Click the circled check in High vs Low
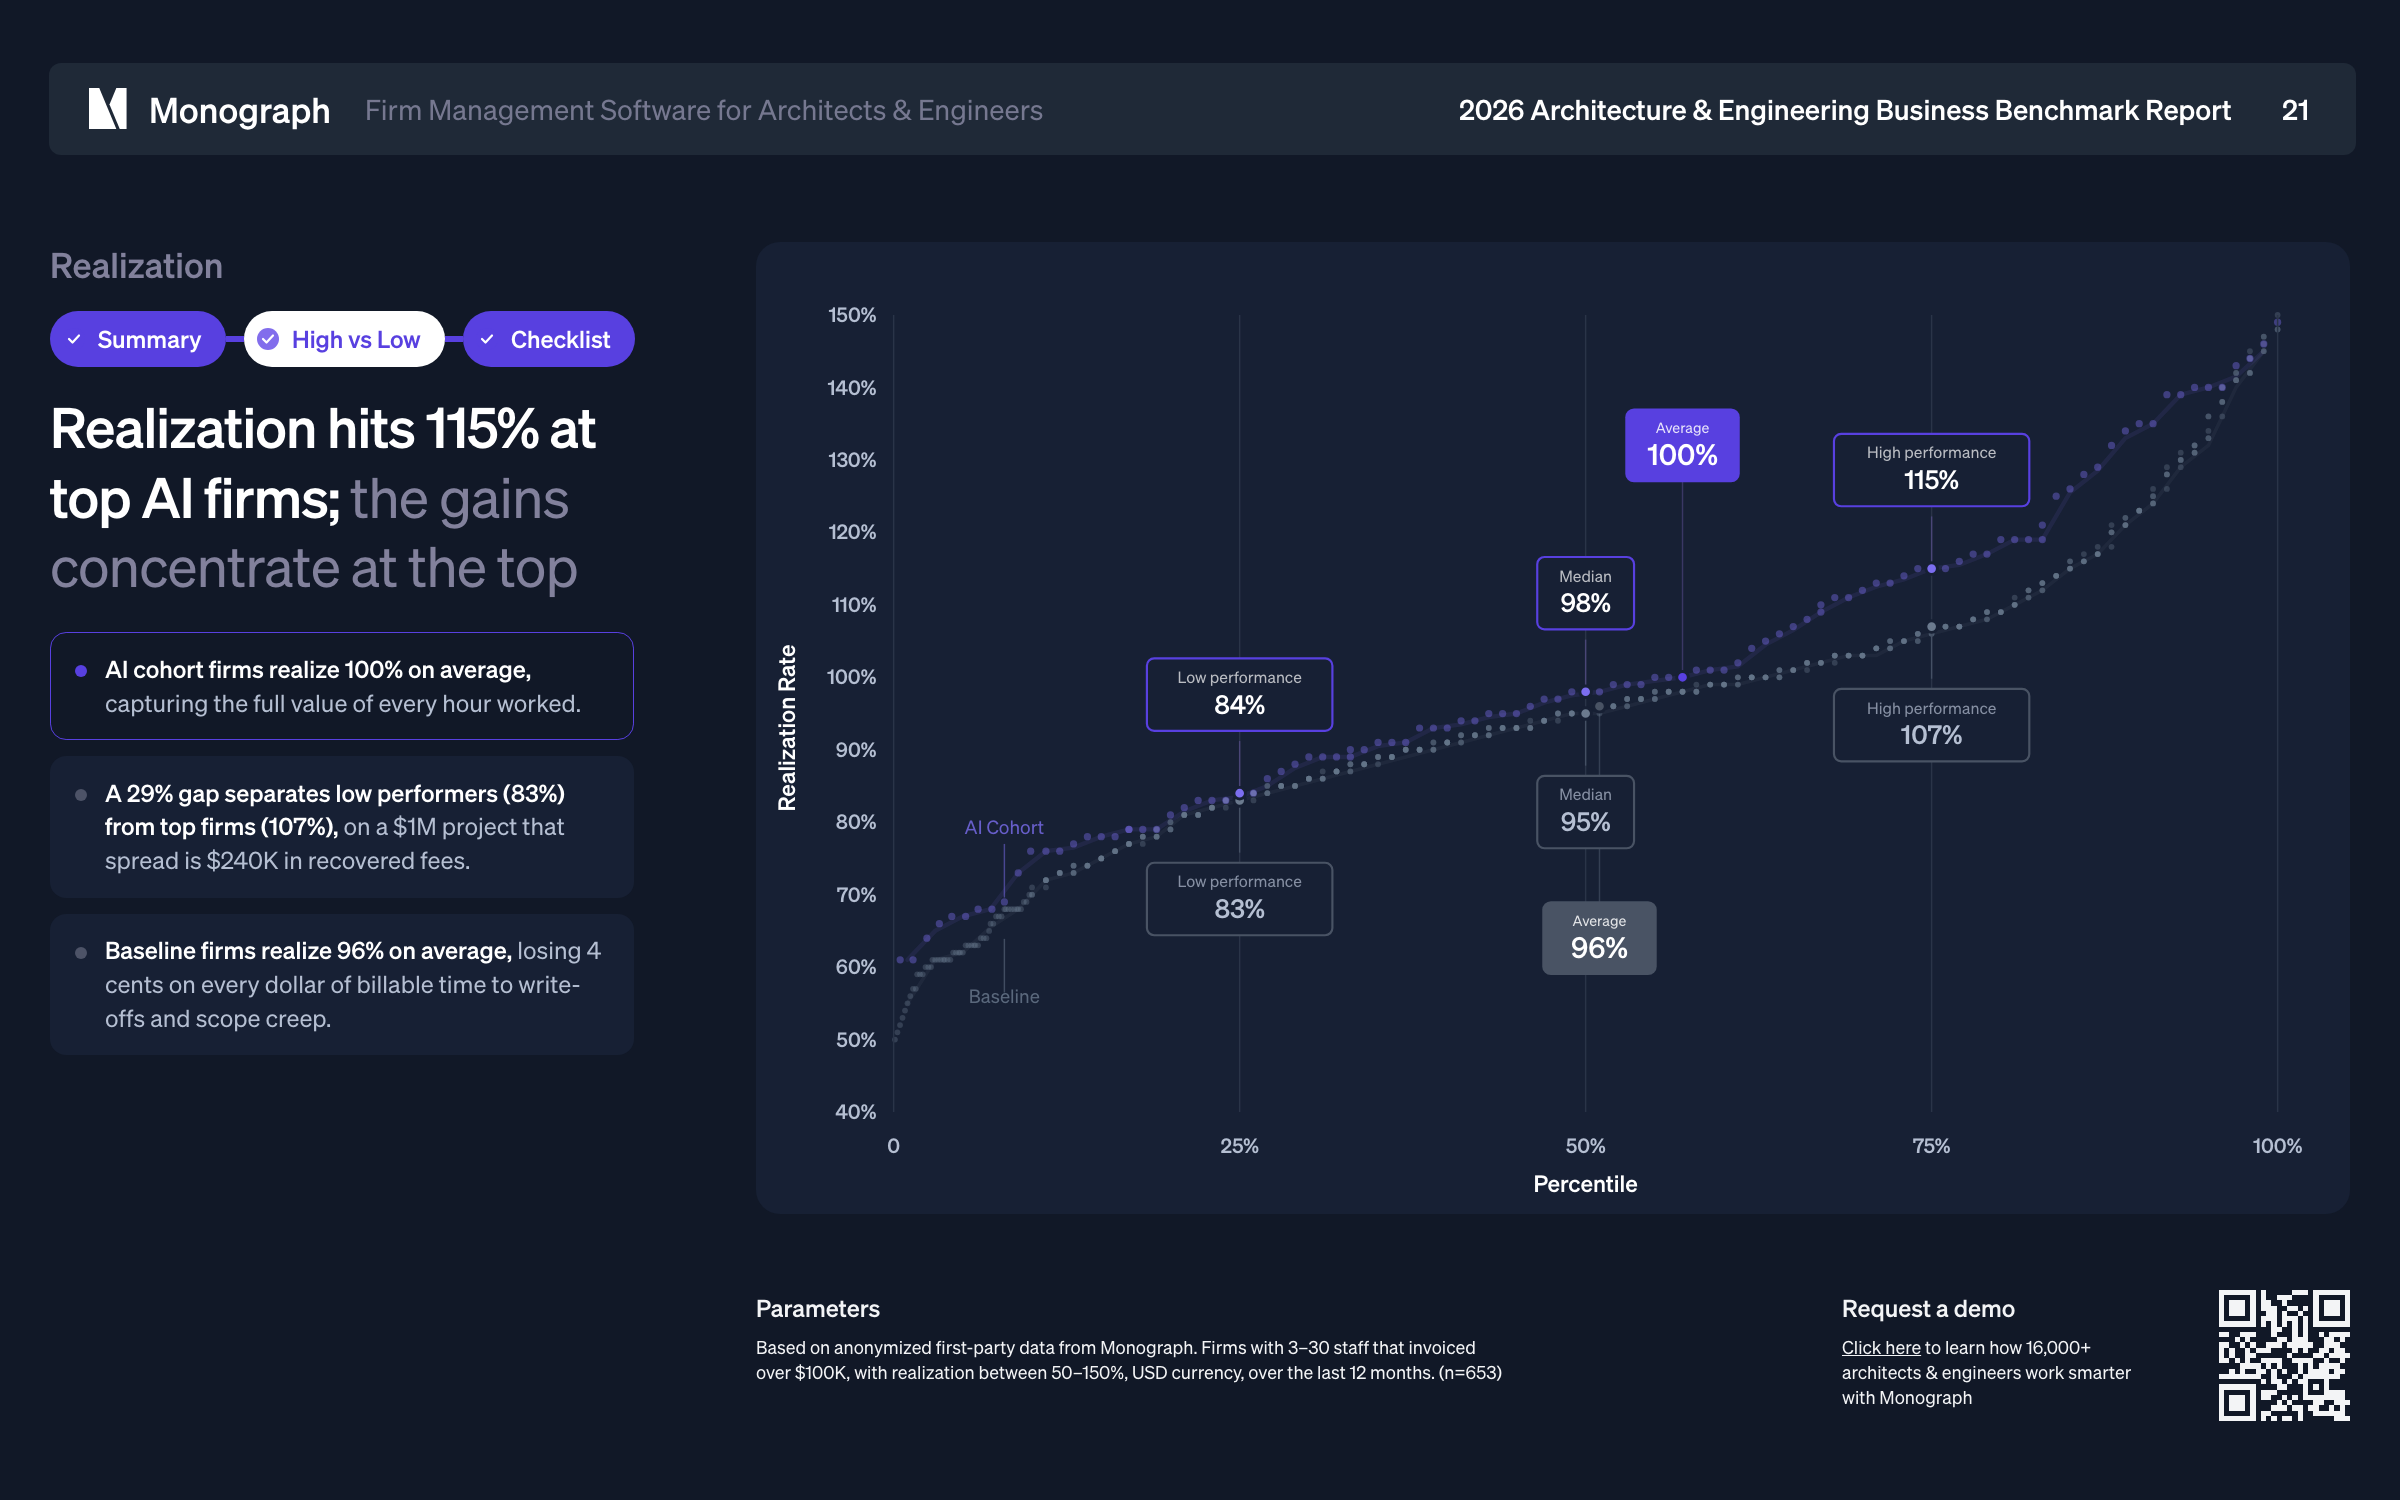2400x1500 pixels. tap(268, 340)
